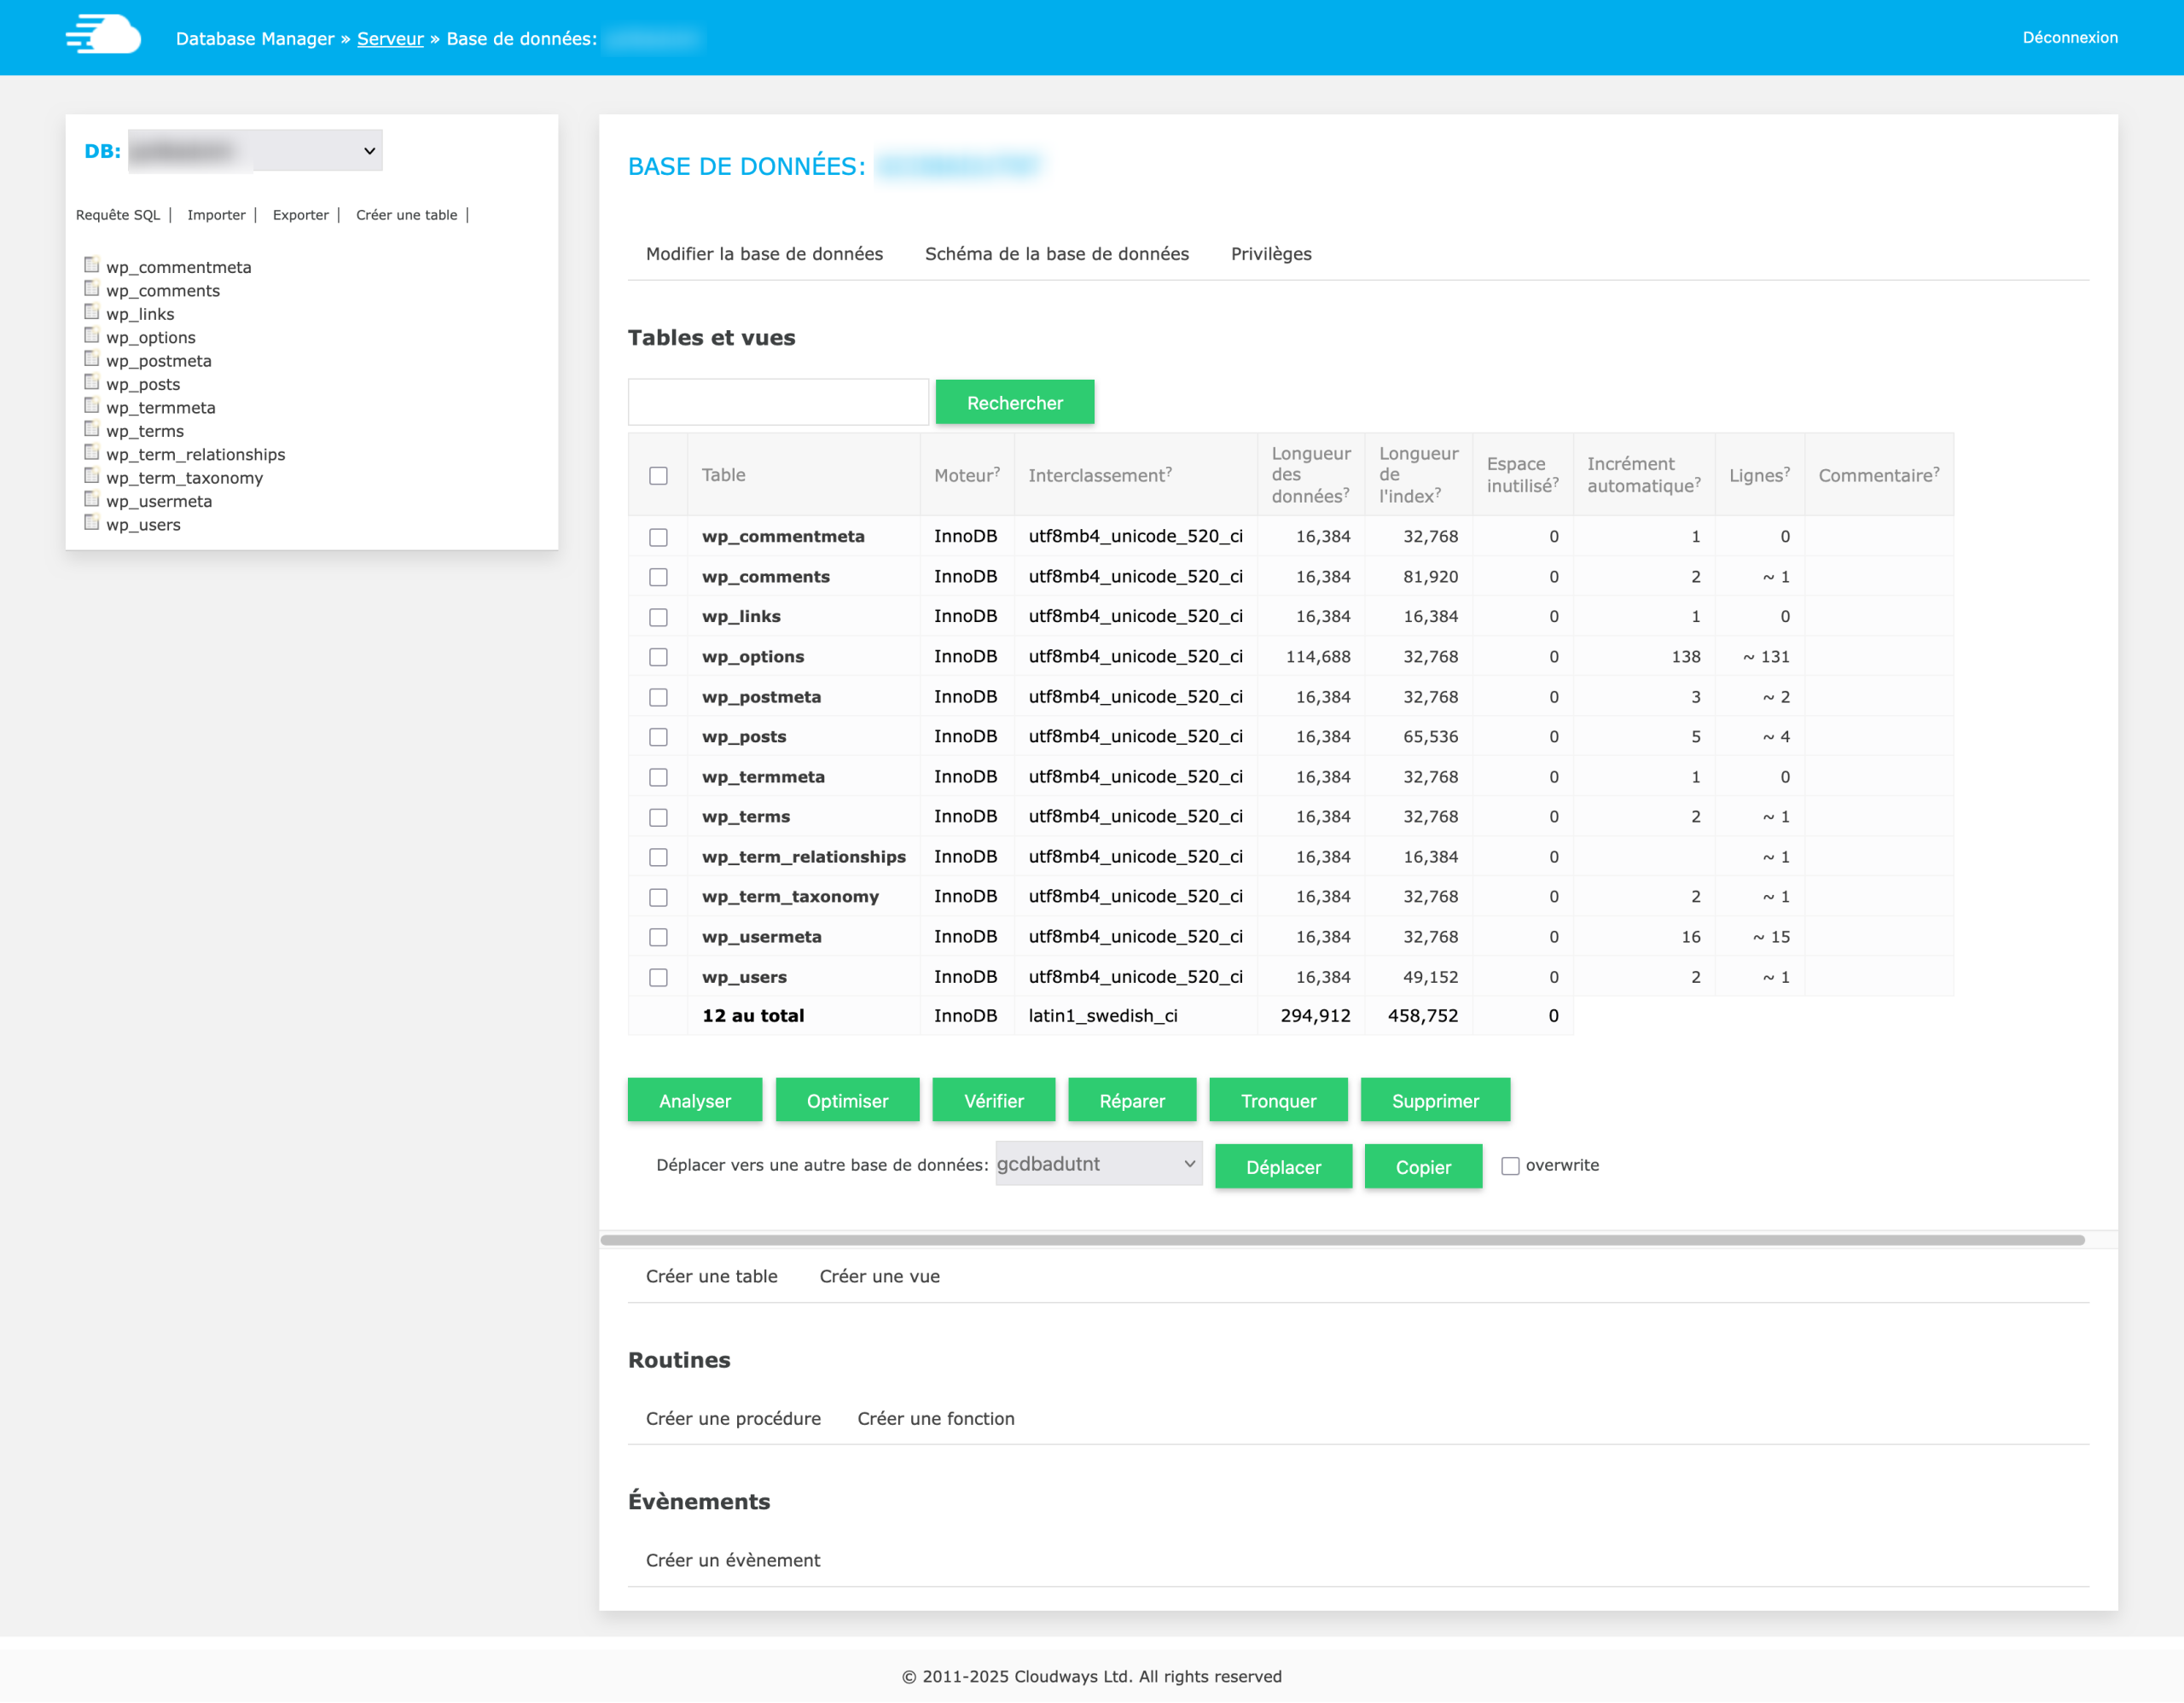Viewport: 2184px width, 1703px height.
Task: Click the Cloudways cloud logo
Action: point(103,35)
